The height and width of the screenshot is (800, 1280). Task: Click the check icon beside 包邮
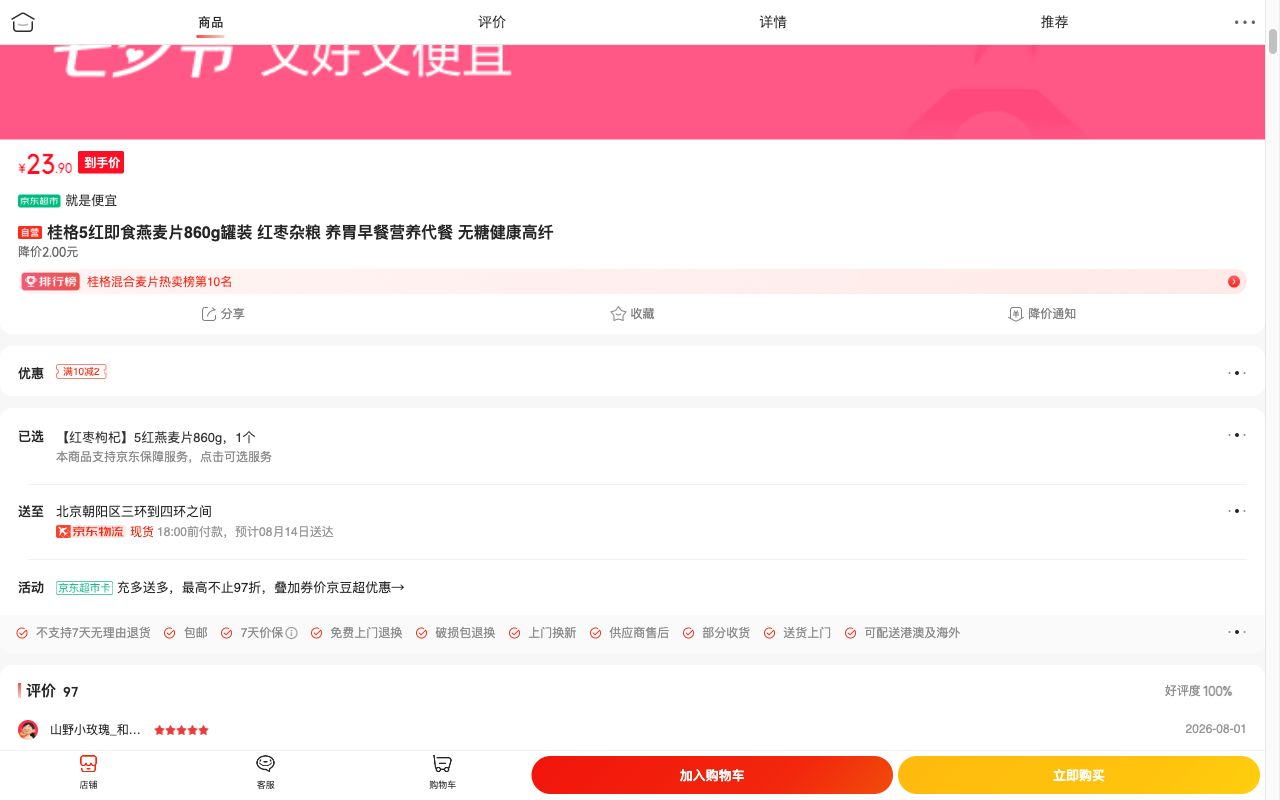pyautogui.click(x=170, y=633)
